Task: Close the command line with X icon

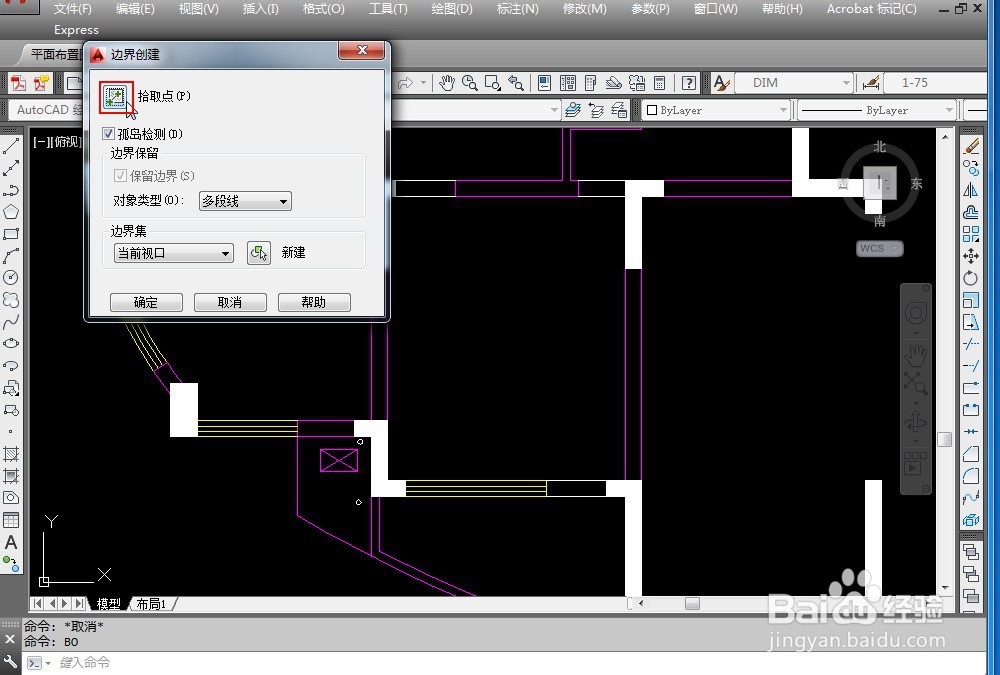Action: click(10, 639)
